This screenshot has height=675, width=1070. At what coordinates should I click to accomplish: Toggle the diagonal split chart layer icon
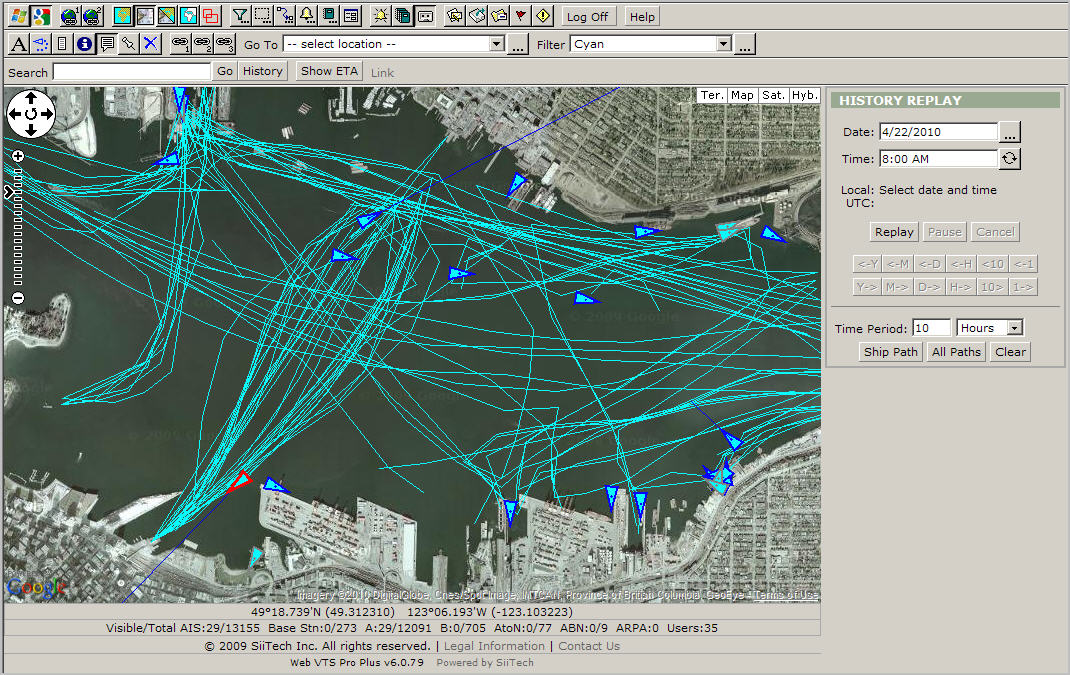click(167, 16)
